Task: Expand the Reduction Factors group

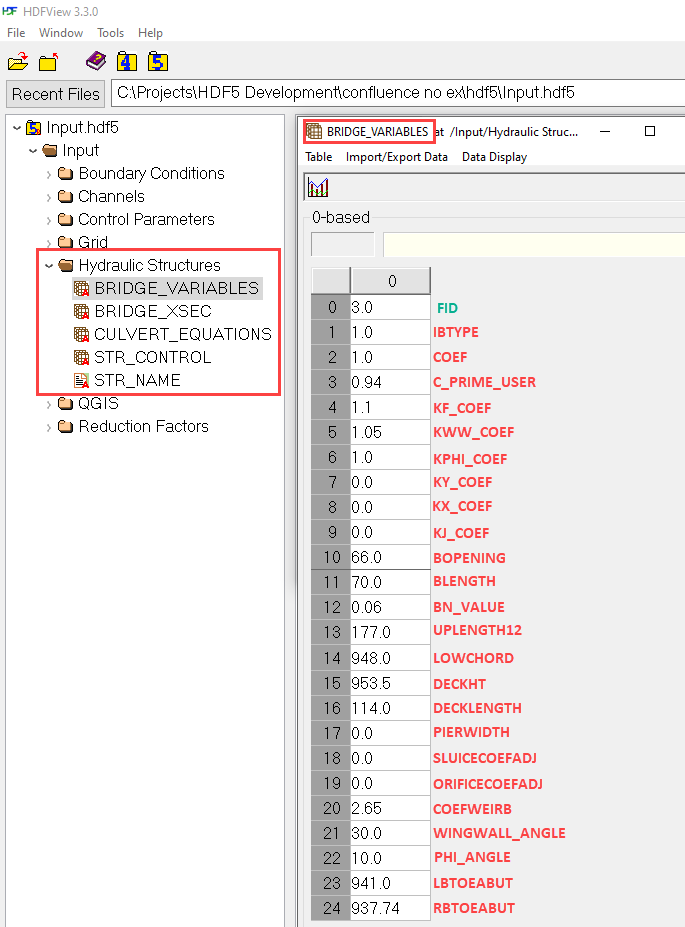Action: tap(49, 427)
